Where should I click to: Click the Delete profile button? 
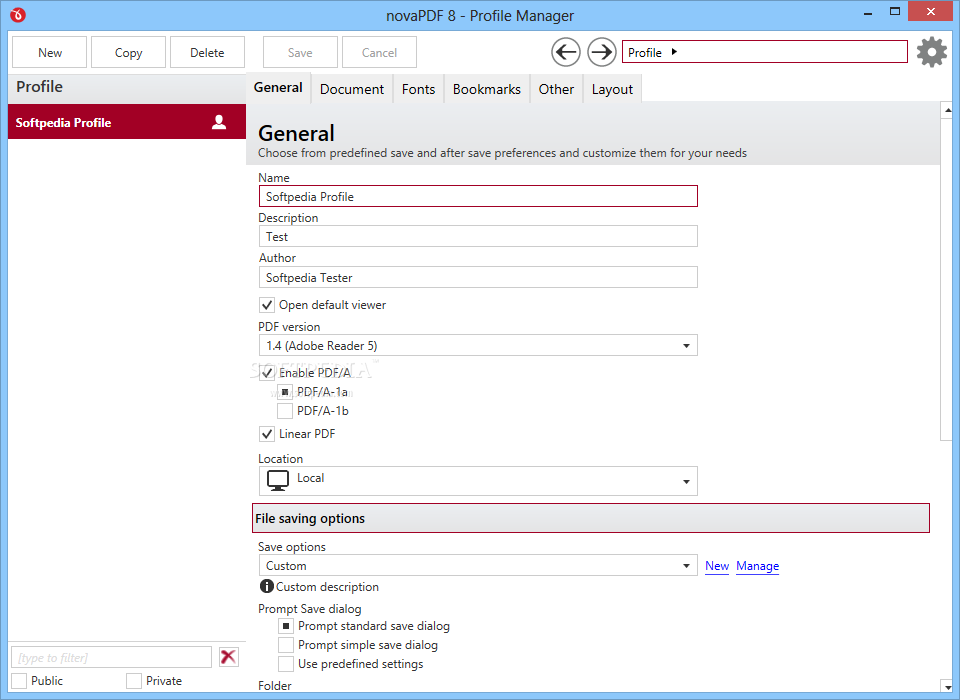tap(207, 52)
